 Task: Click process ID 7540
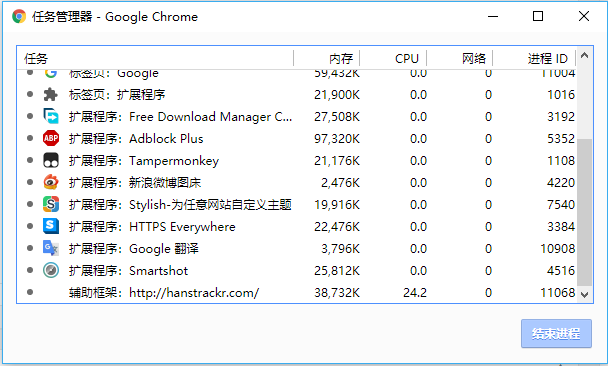click(x=561, y=204)
